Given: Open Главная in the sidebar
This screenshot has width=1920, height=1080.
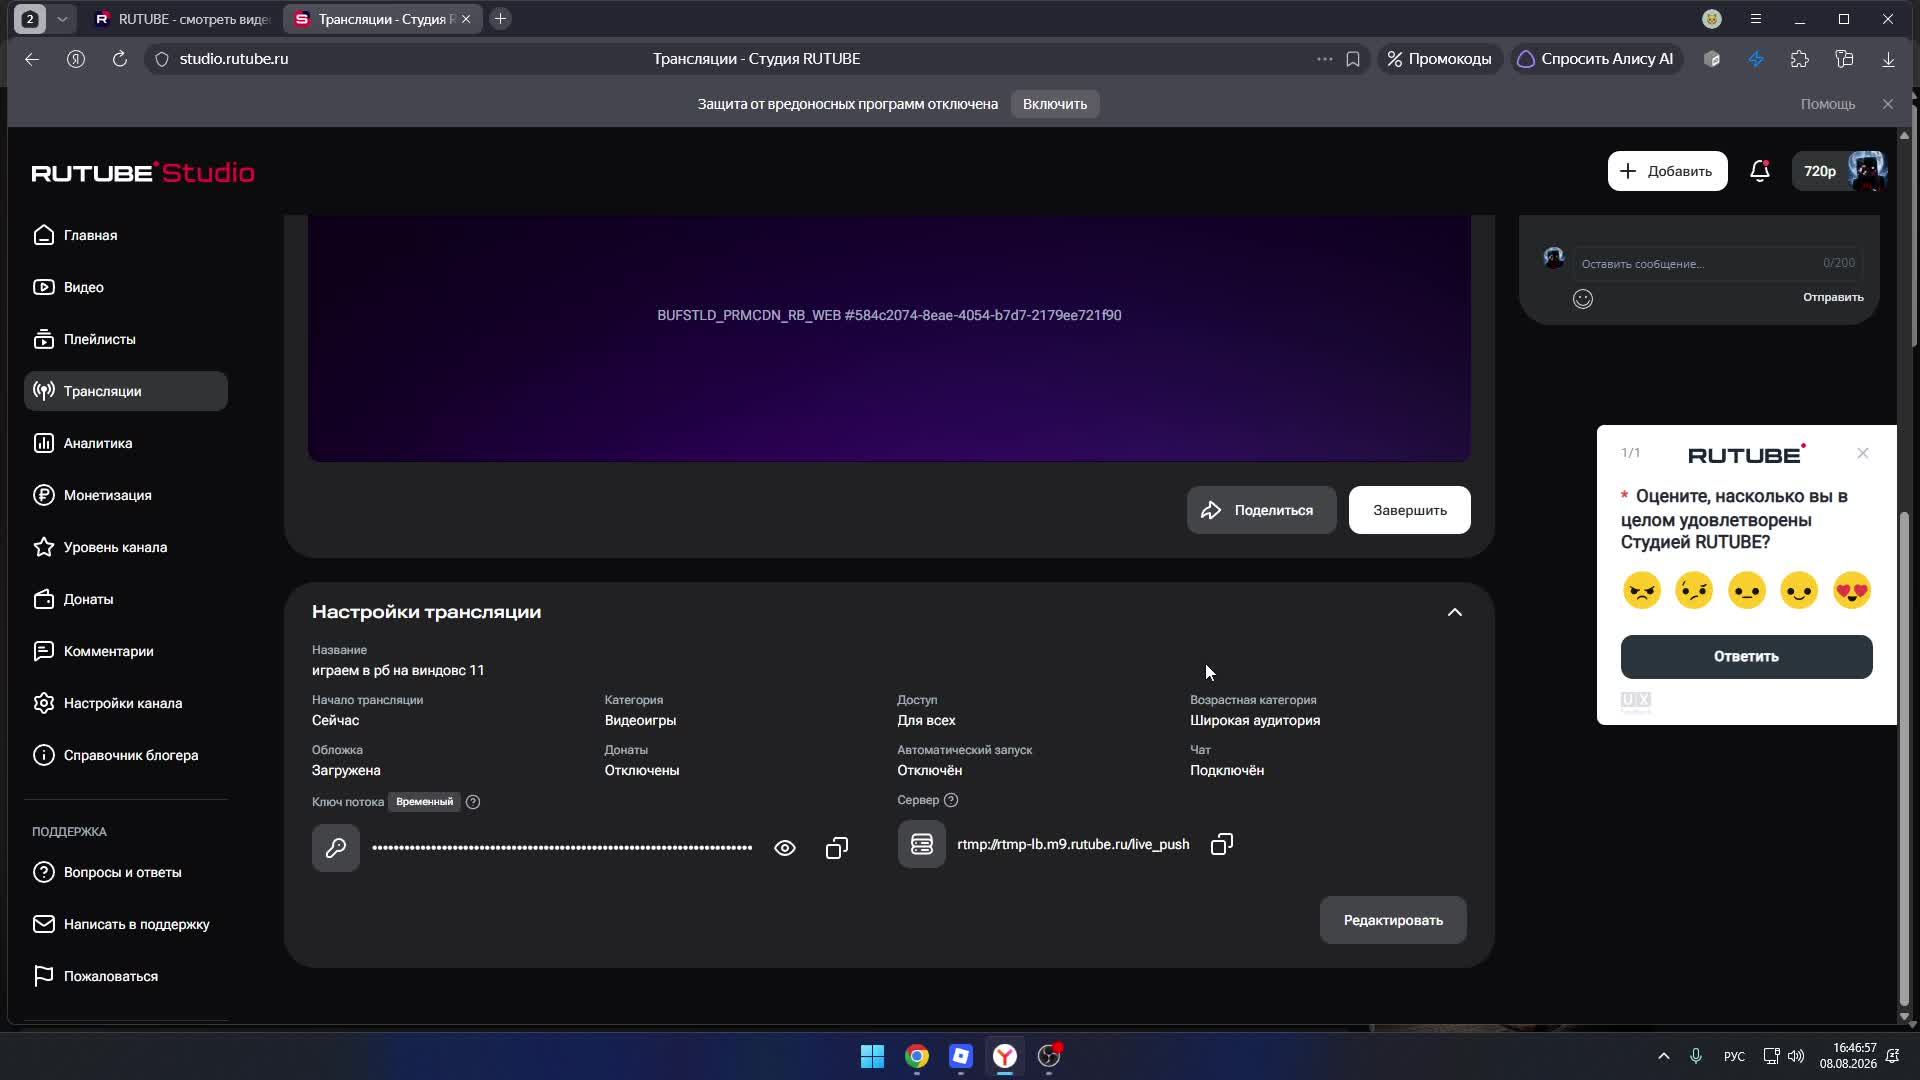Looking at the screenshot, I should point(126,235).
